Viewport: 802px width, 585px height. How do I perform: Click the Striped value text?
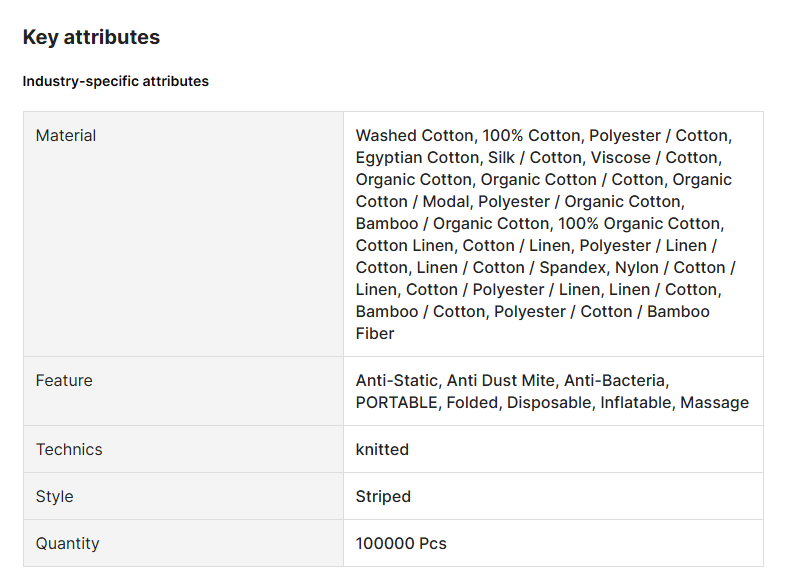(x=383, y=497)
